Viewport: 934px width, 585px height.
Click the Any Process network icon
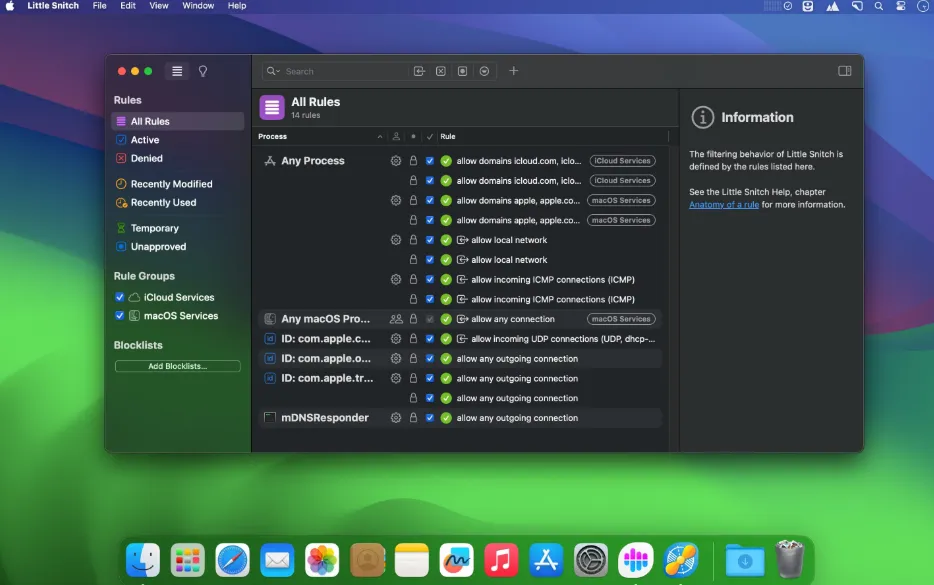(x=270, y=161)
